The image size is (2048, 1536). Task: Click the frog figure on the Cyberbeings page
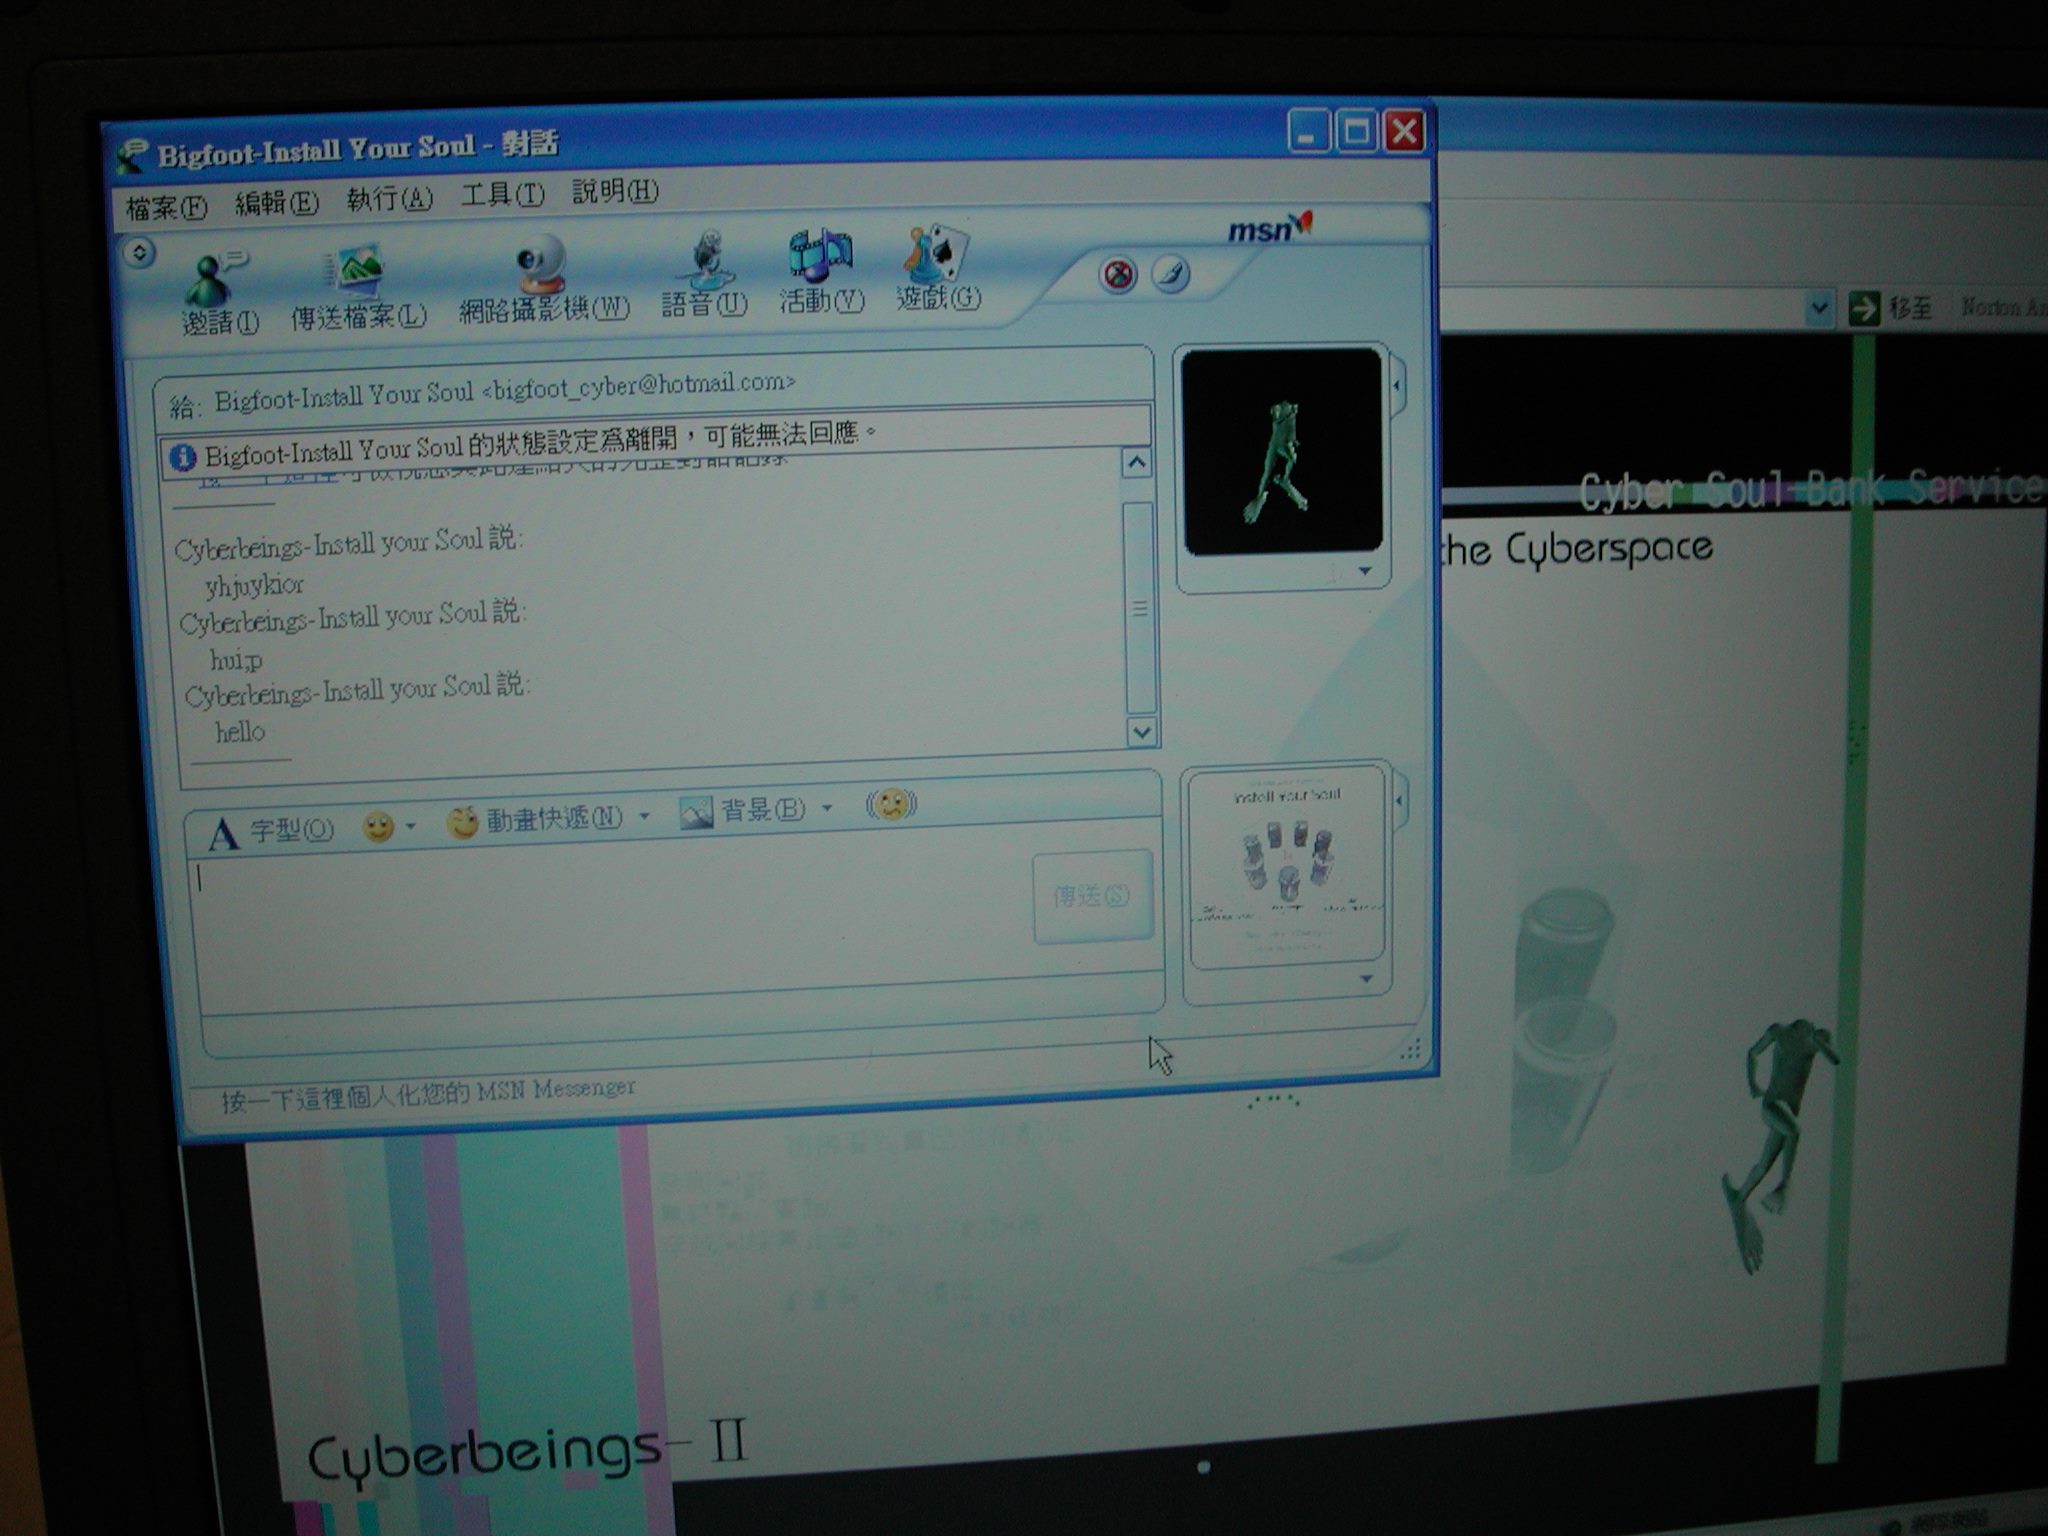click(1780, 1145)
